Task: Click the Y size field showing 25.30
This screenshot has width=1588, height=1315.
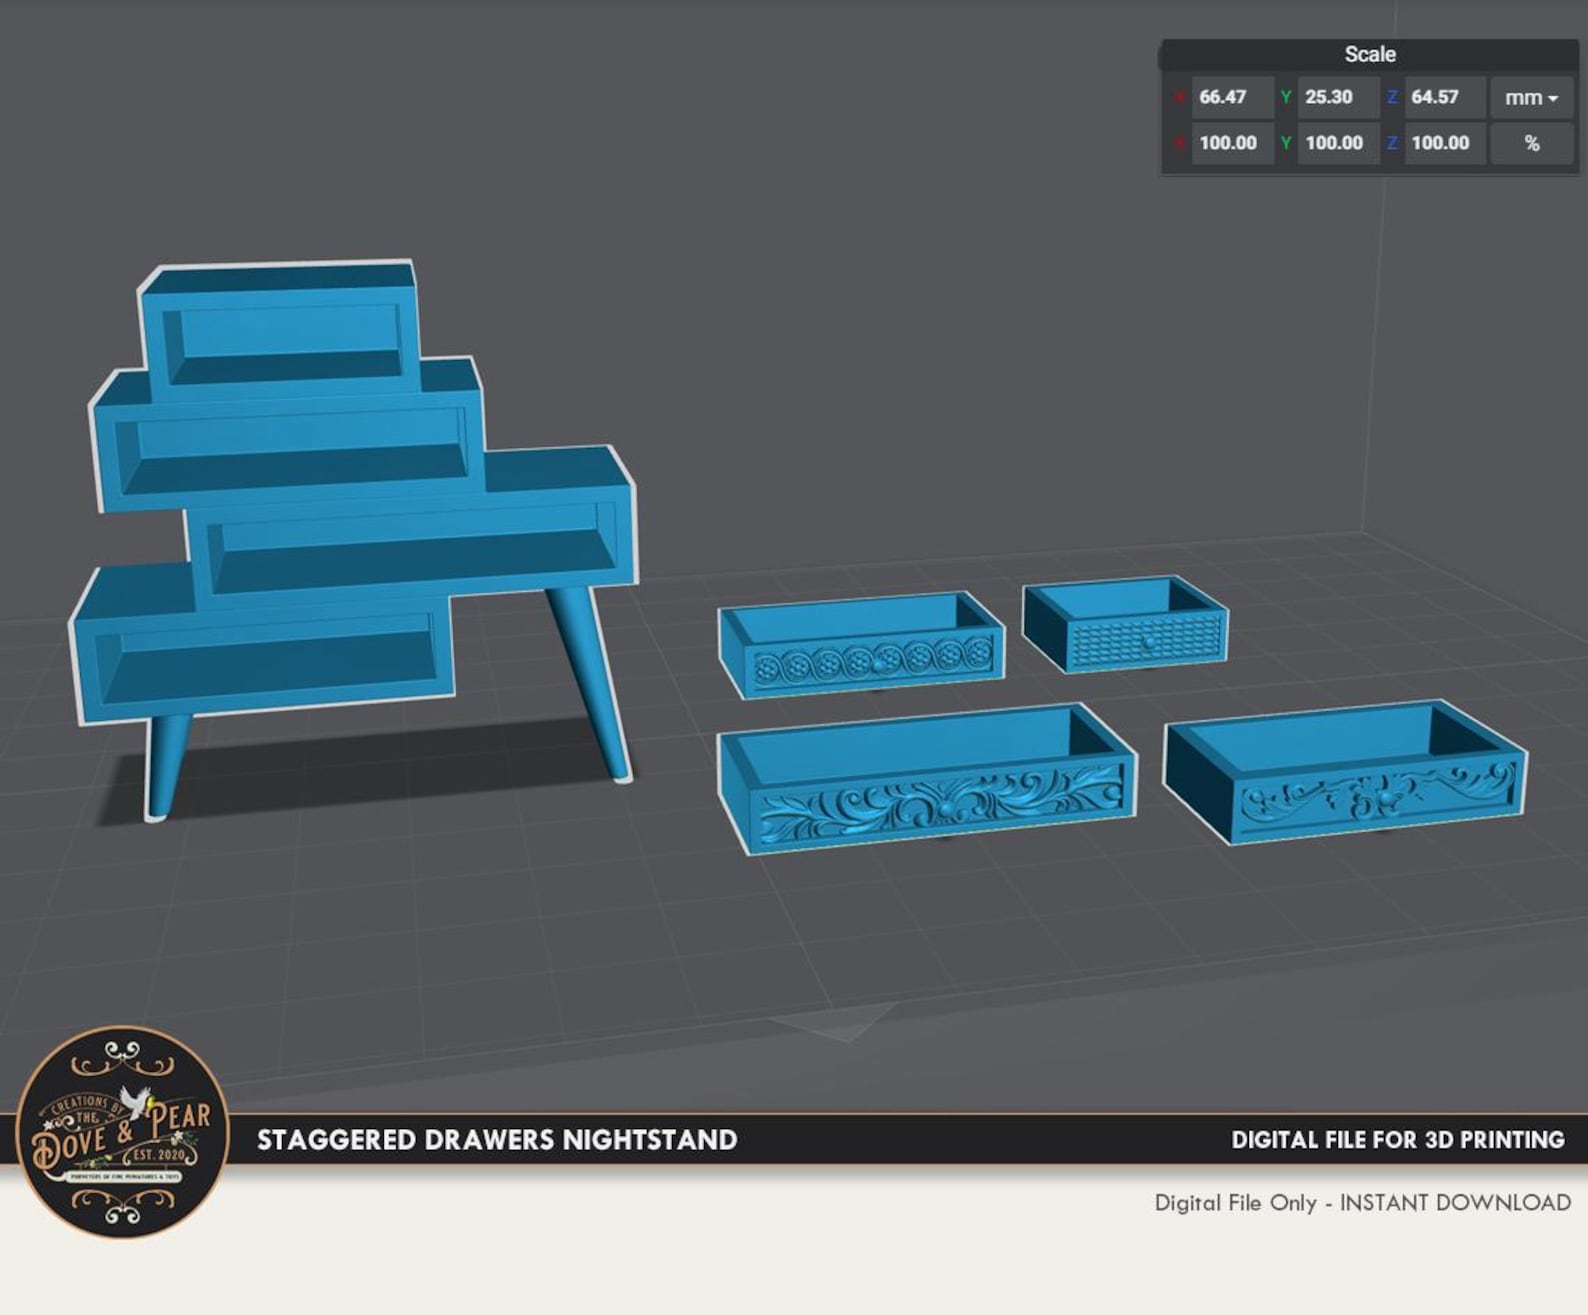Action: click(1338, 97)
